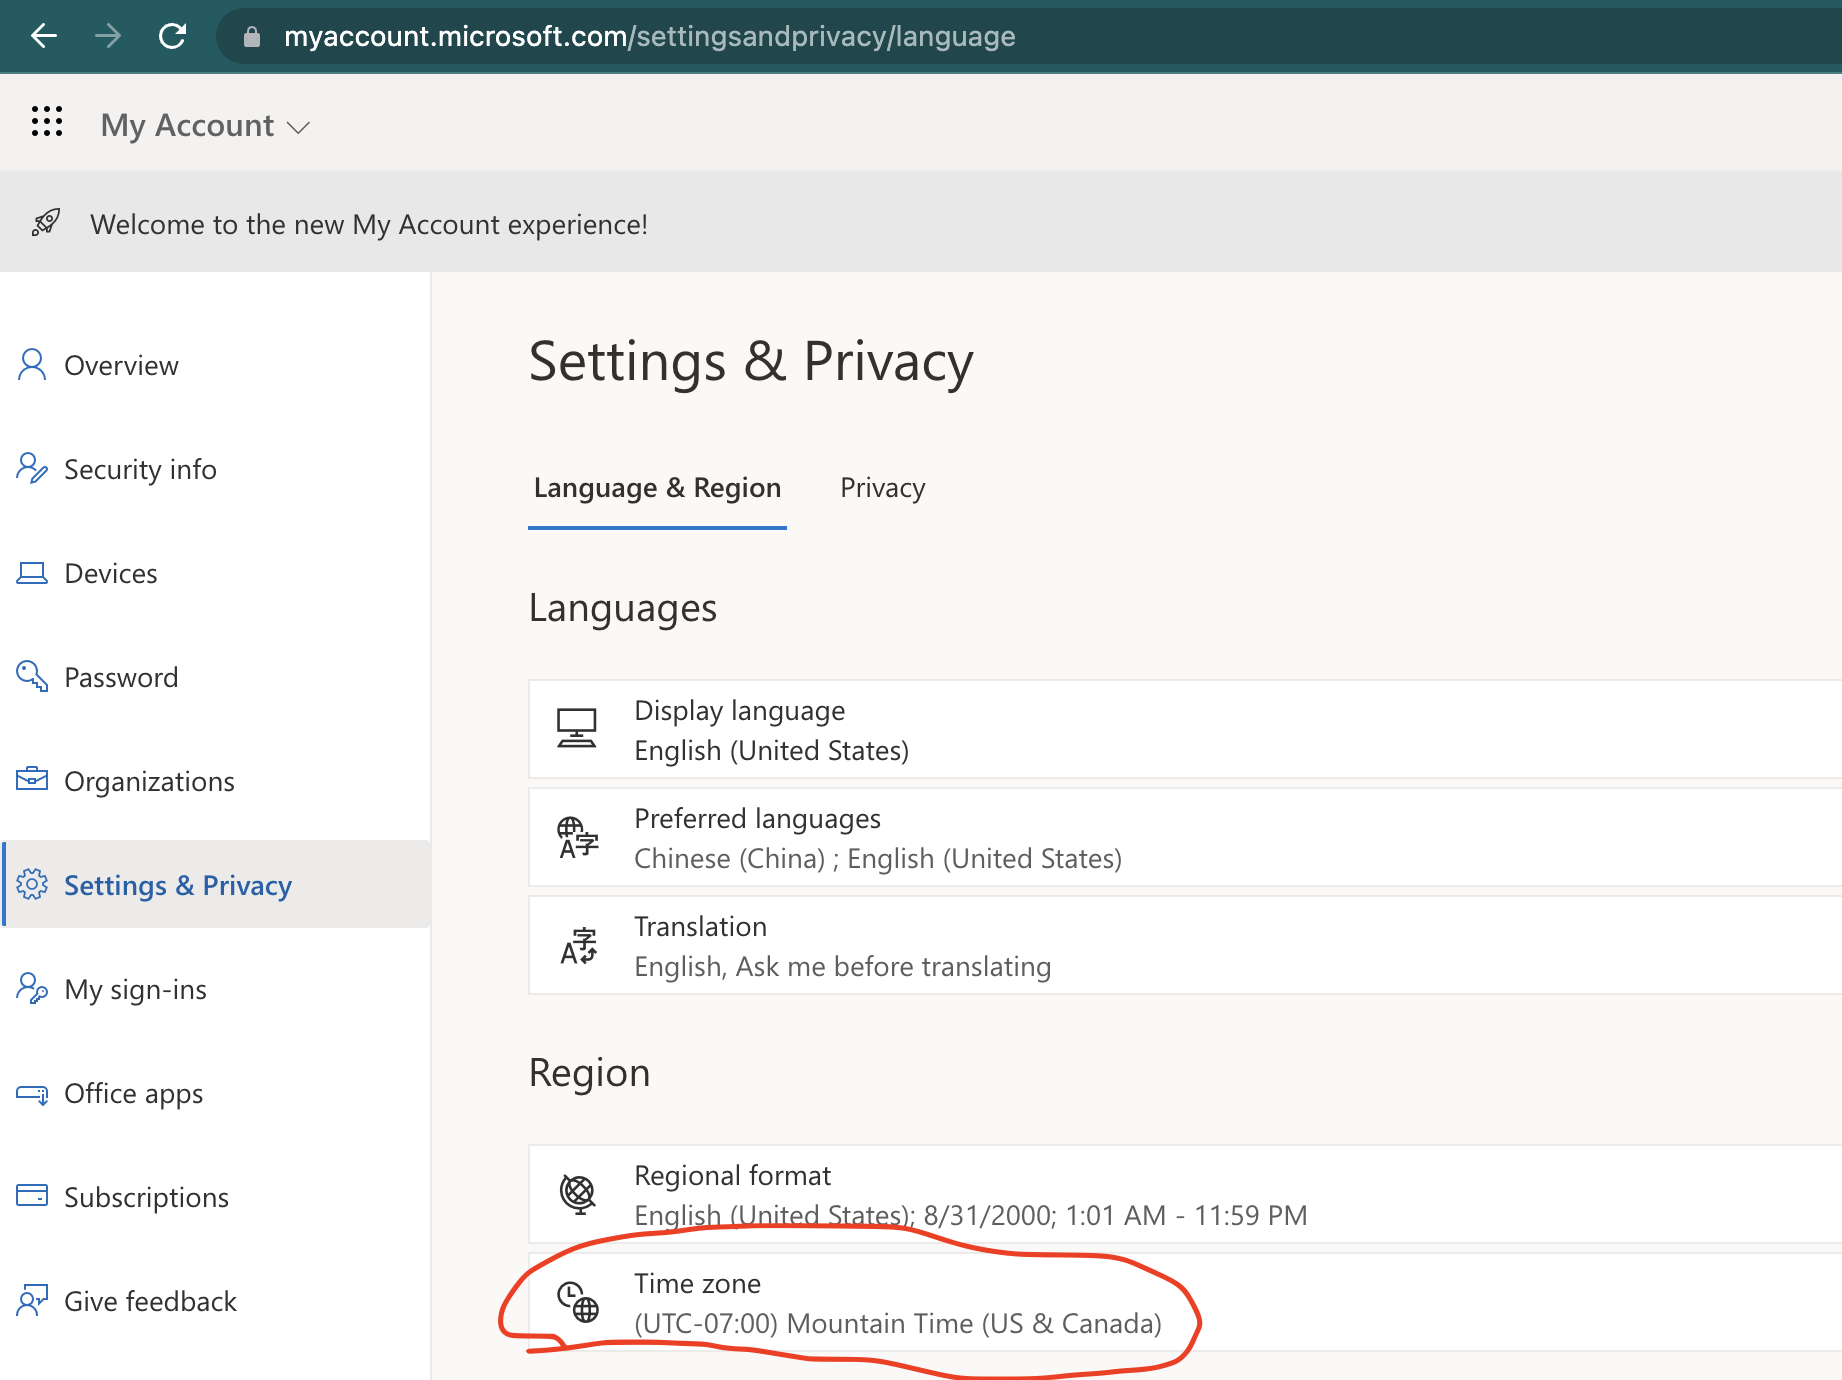Click the Translation icon
1842x1380 pixels.
tap(578, 946)
